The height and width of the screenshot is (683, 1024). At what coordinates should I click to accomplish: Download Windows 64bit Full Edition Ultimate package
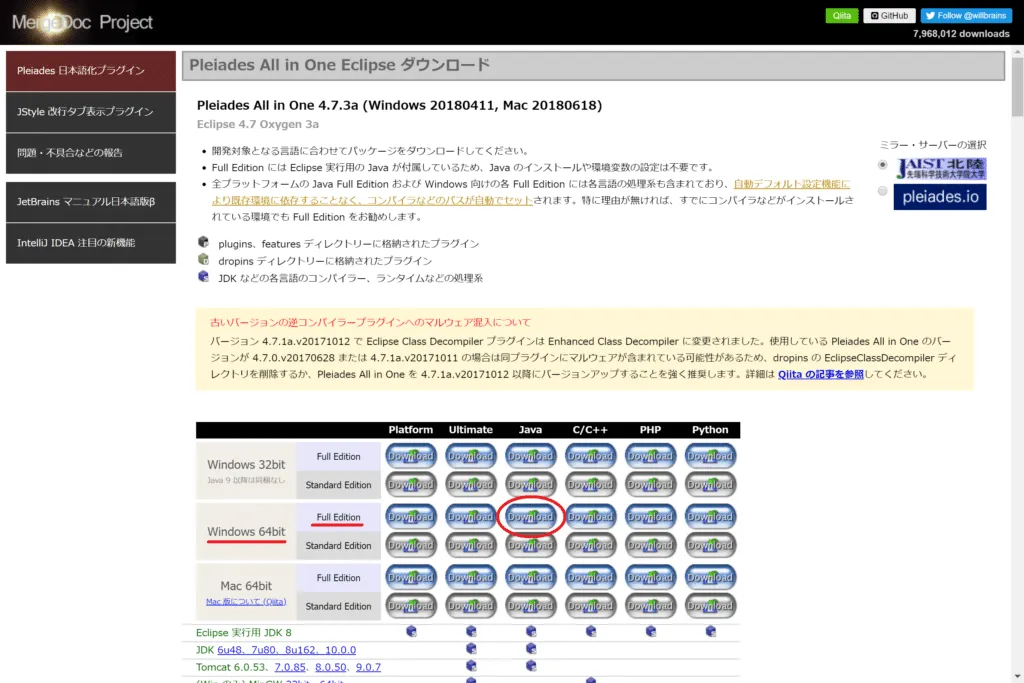click(471, 516)
